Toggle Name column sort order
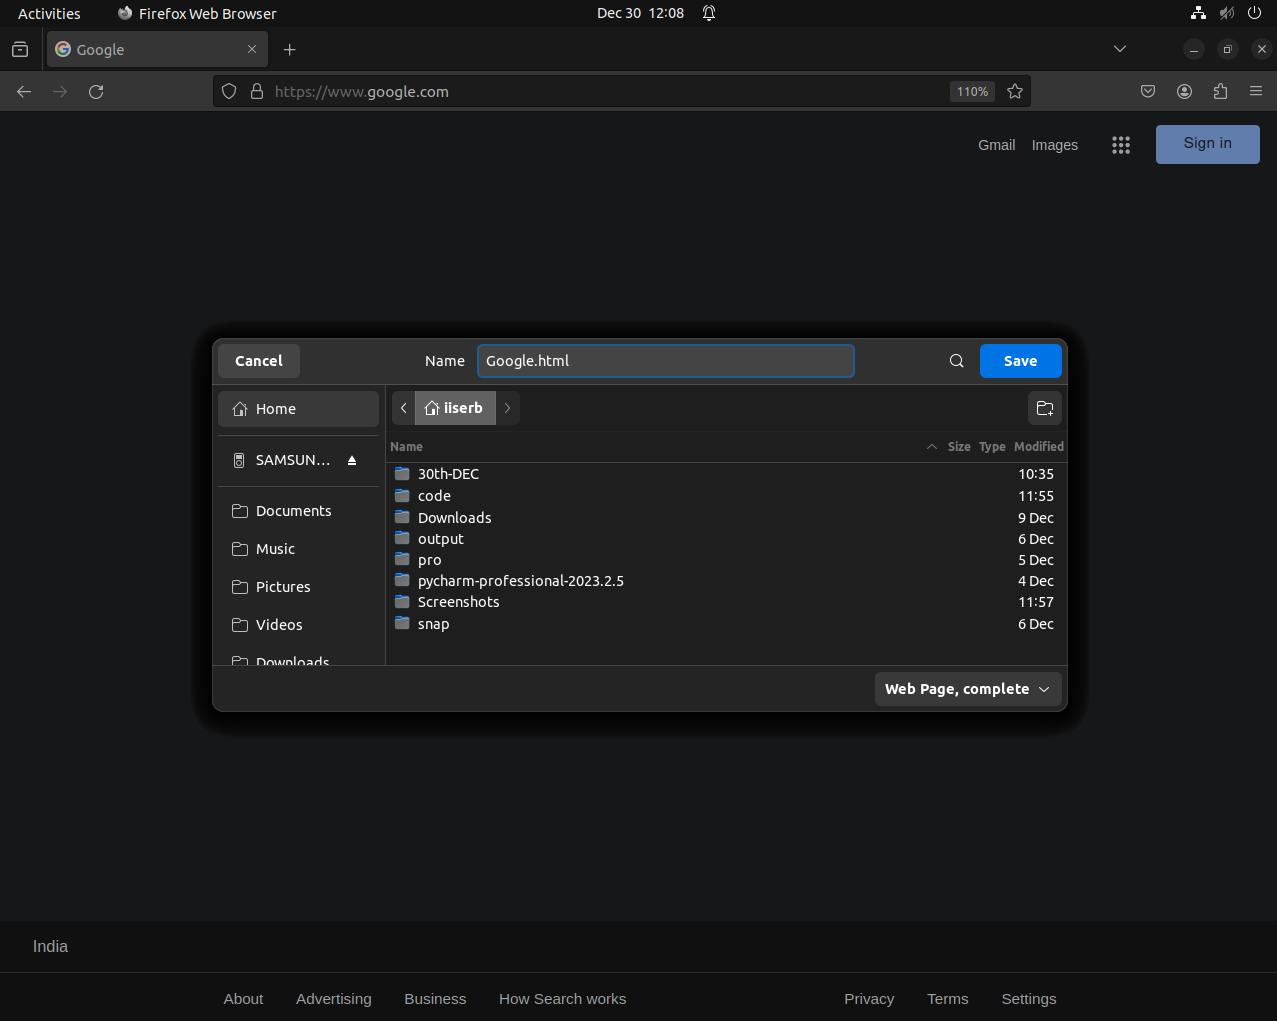Screen dimensions: 1277x1021 click(x=406, y=447)
